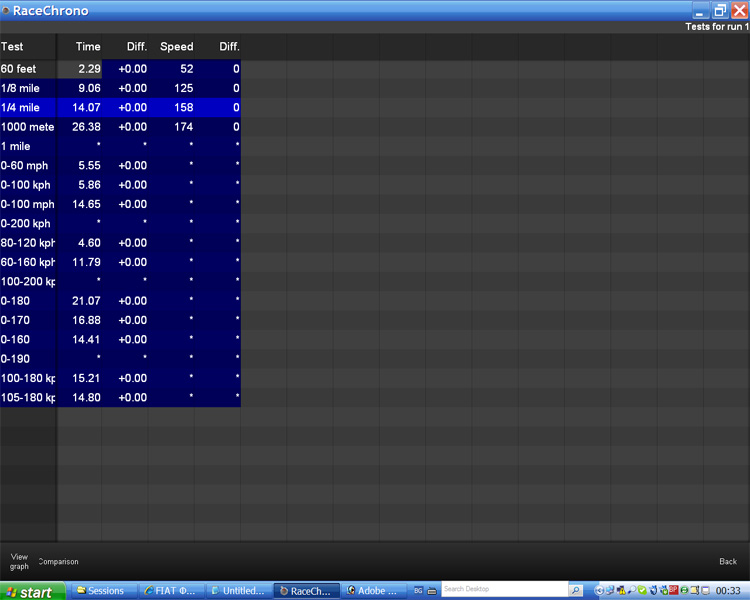Click the Search Desktop input field

[x=504, y=589]
